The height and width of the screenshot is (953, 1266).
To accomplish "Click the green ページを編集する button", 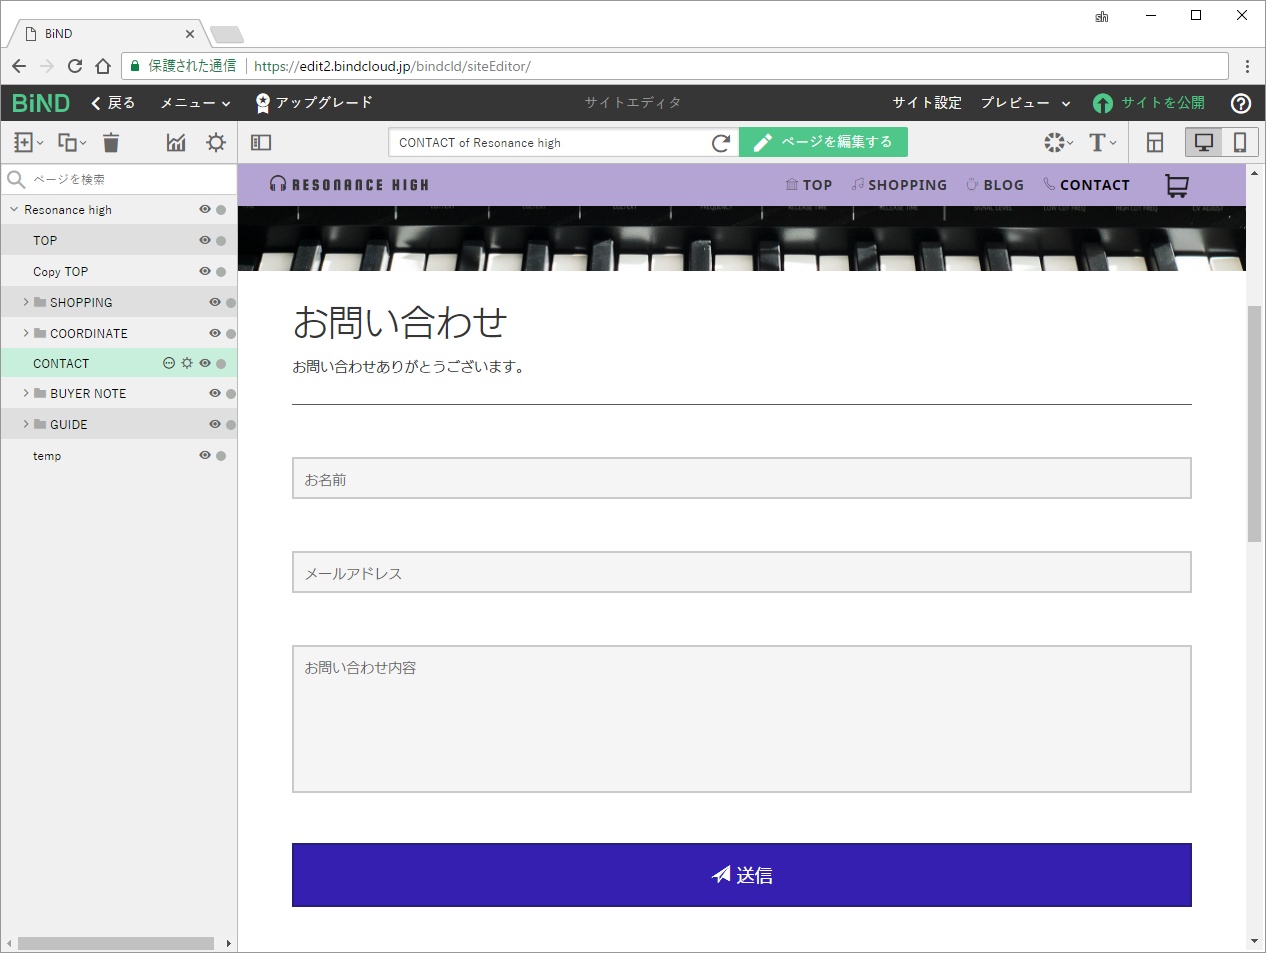I will click(823, 142).
